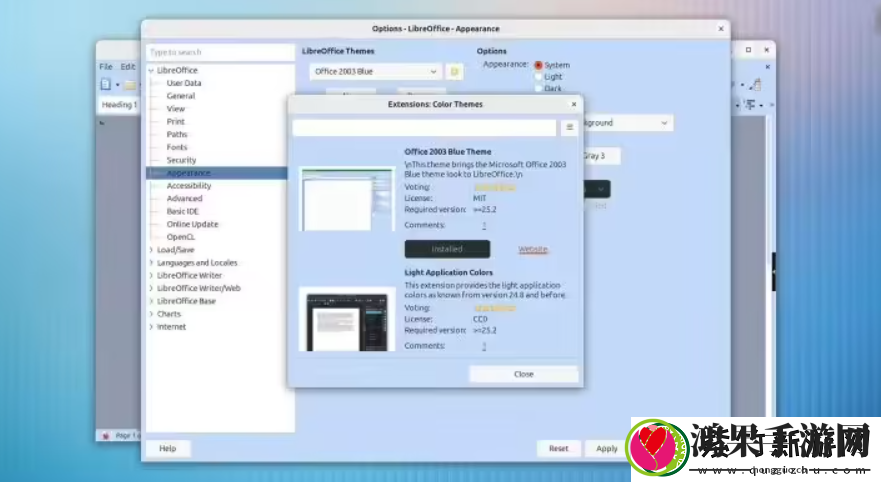
Task: Select Print in options tree
Action: coord(175,121)
